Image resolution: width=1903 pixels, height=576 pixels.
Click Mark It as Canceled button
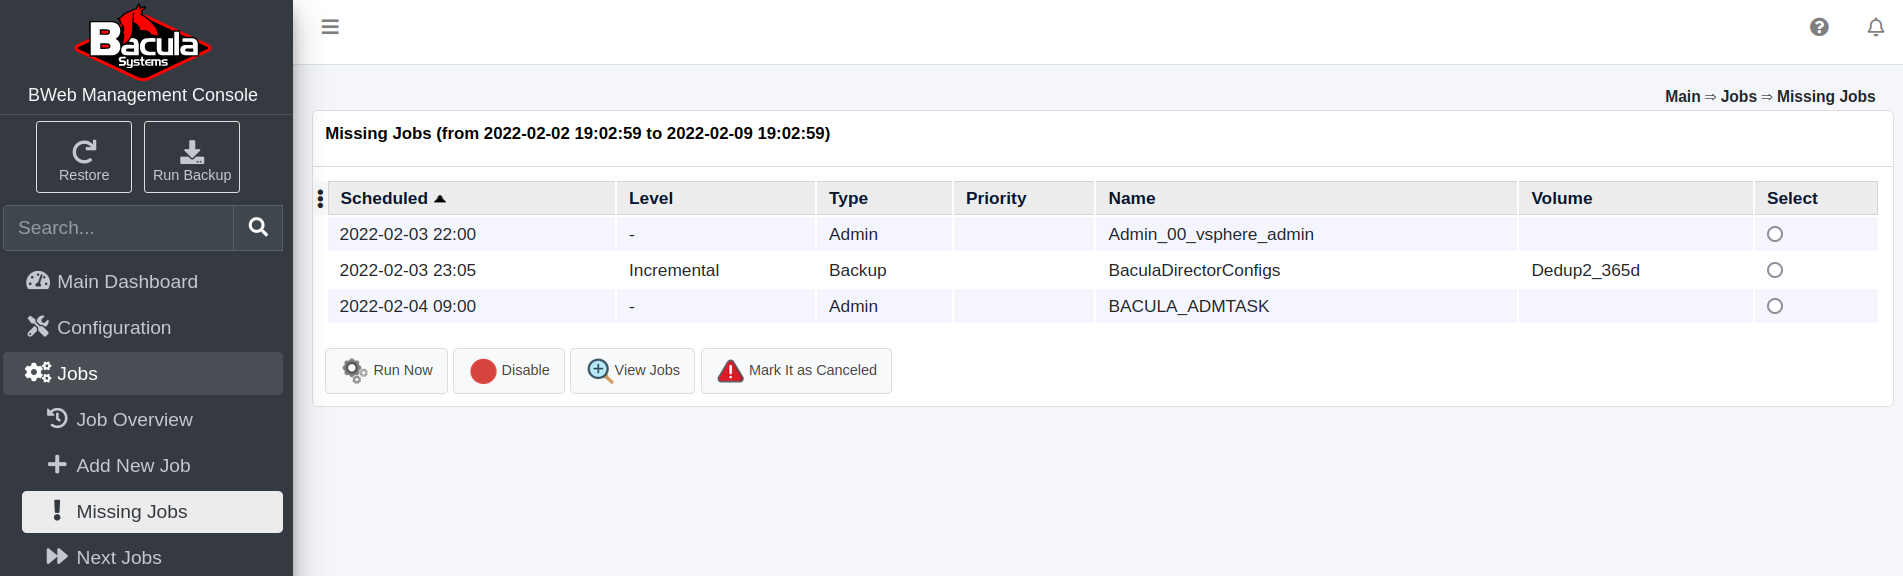tap(796, 371)
